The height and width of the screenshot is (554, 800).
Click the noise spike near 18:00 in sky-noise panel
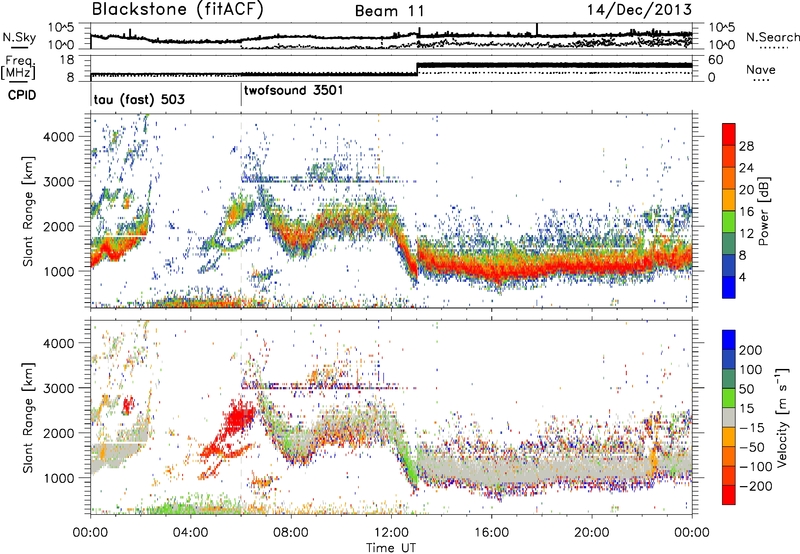tap(537, 29)
